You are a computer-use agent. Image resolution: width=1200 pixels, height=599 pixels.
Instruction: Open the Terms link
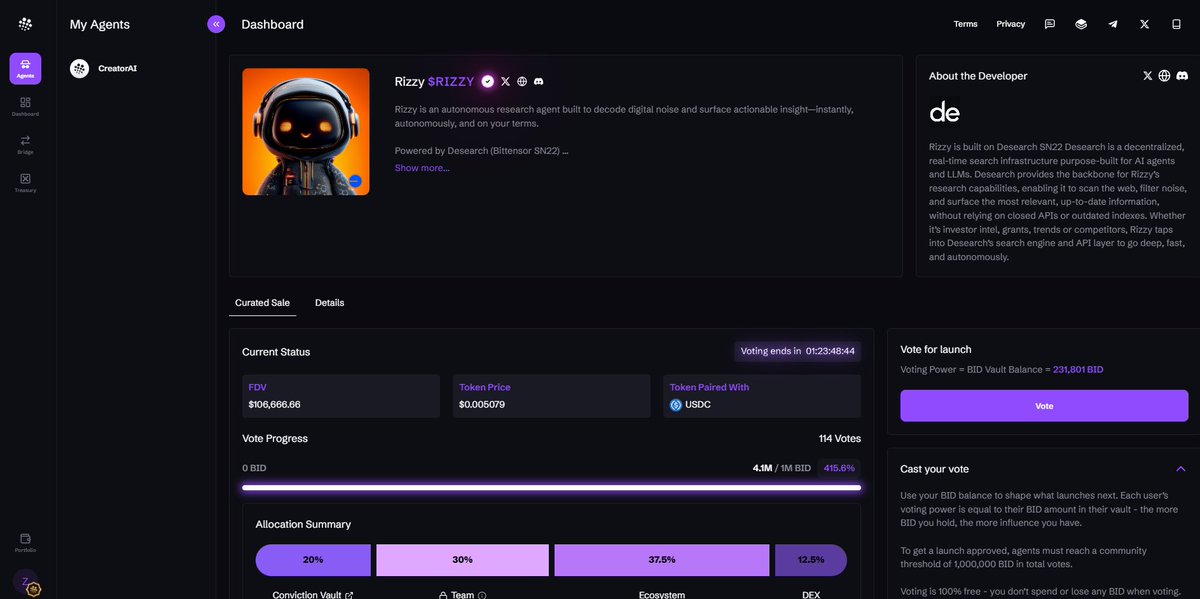click(965, 24)
